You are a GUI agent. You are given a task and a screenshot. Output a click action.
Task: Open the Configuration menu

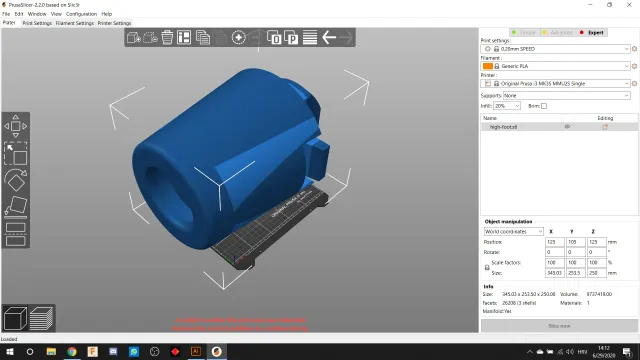pyautogui.click(x=81, y=14)
